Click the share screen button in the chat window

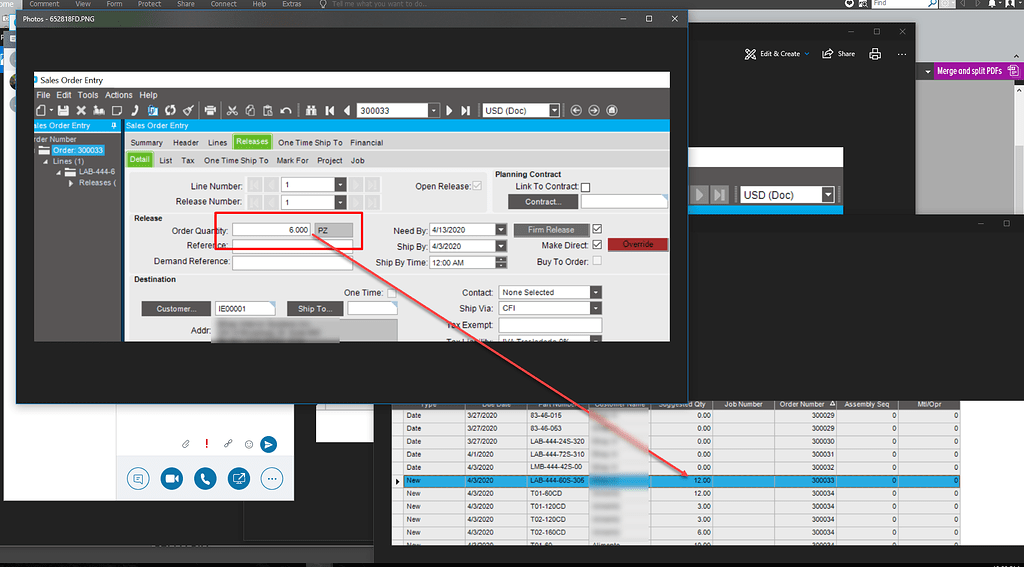coord(239,479)
